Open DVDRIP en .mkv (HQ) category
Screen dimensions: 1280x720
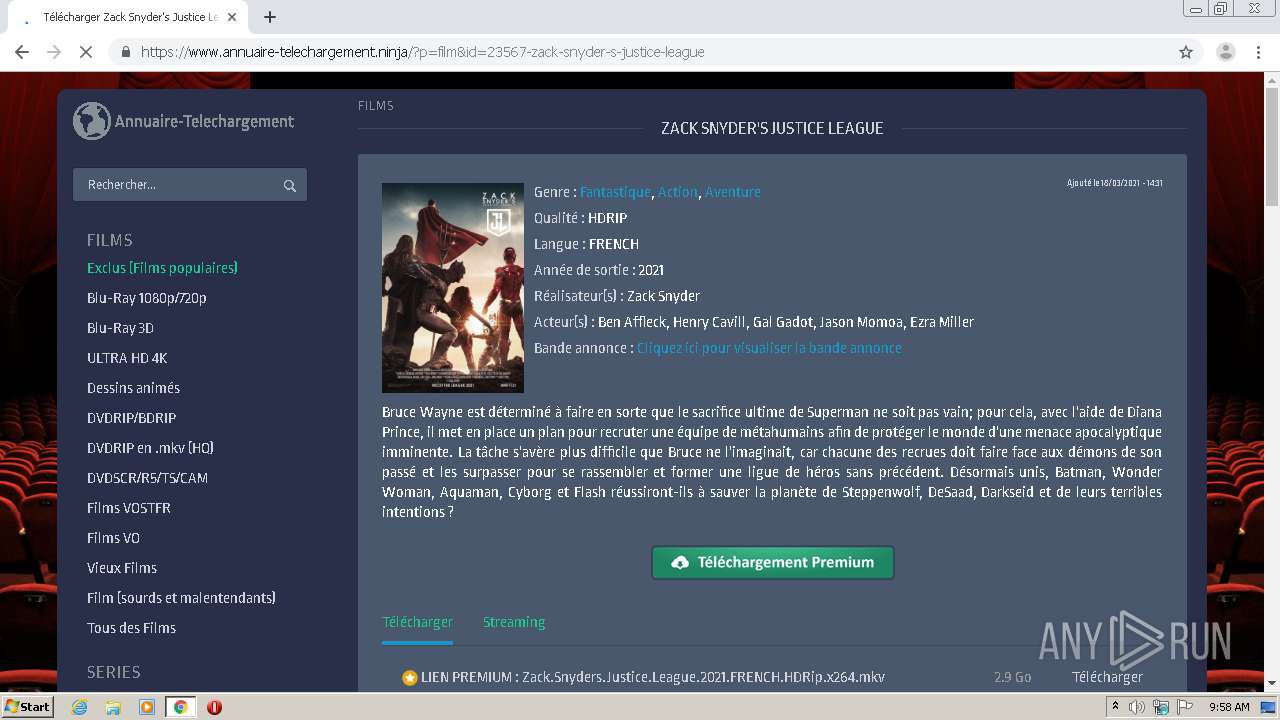point(150,448)
